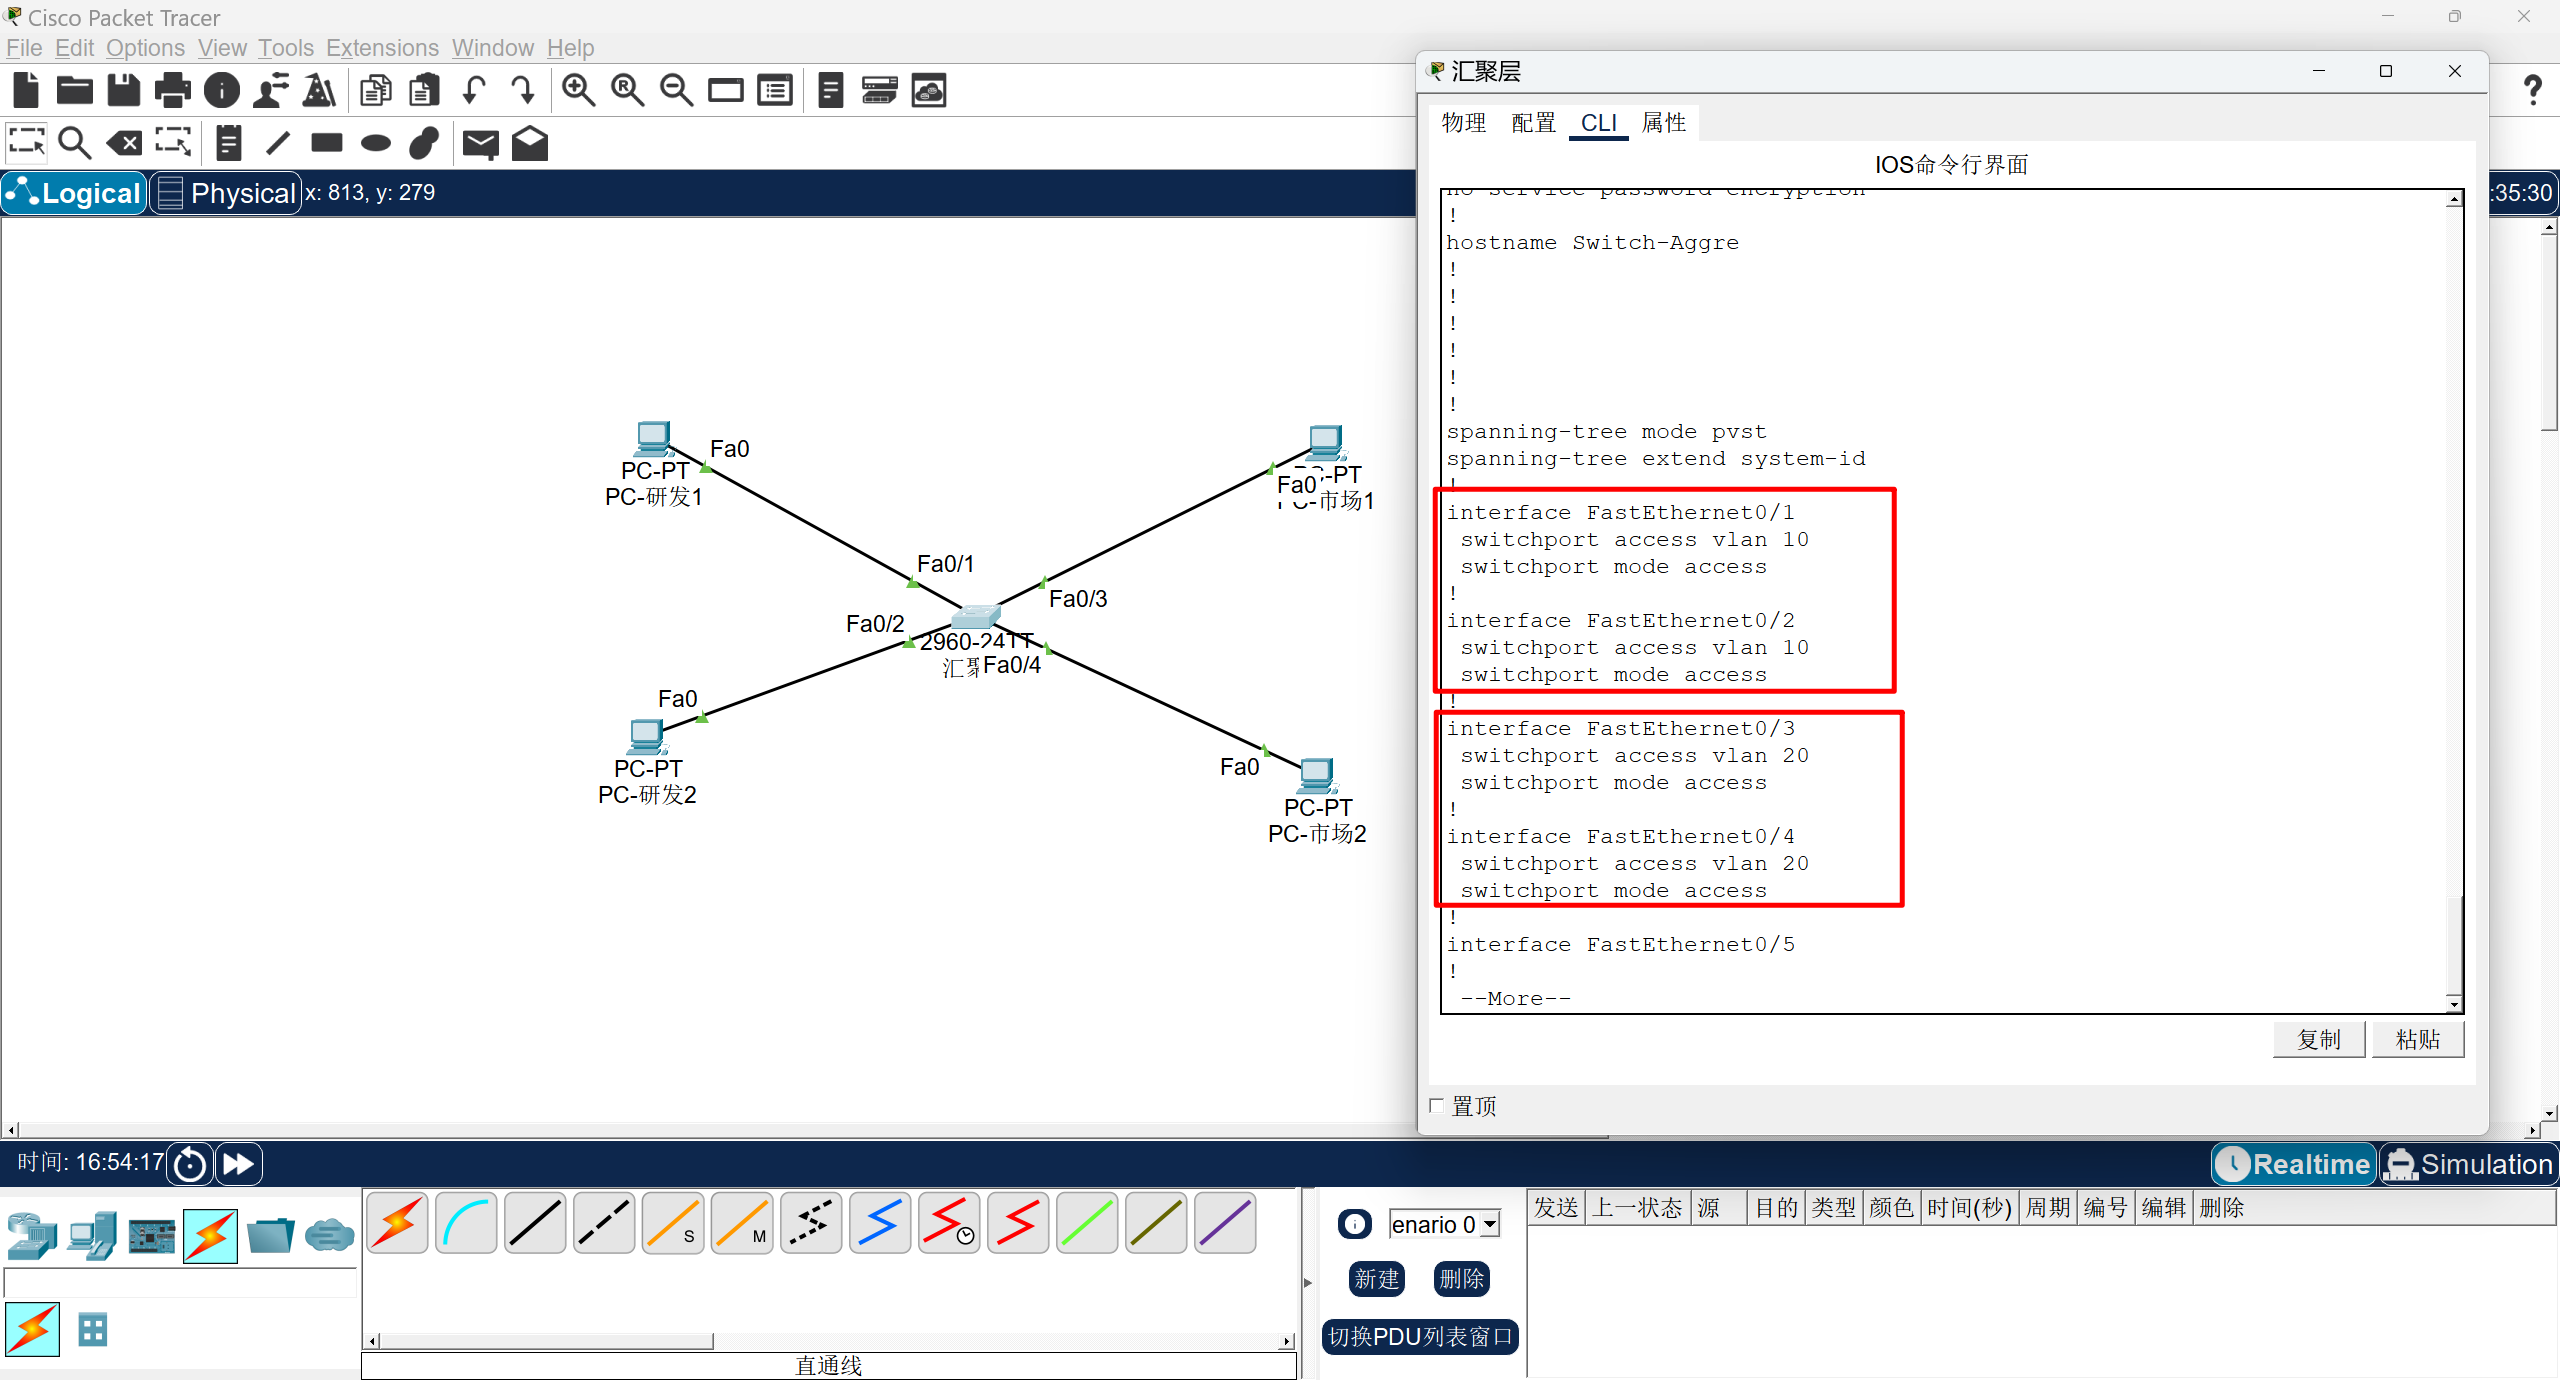This screenshot has height=1380, width=2560.
Task: Copy selection with the Copy toolbar icon
Action: click(376, 91)
